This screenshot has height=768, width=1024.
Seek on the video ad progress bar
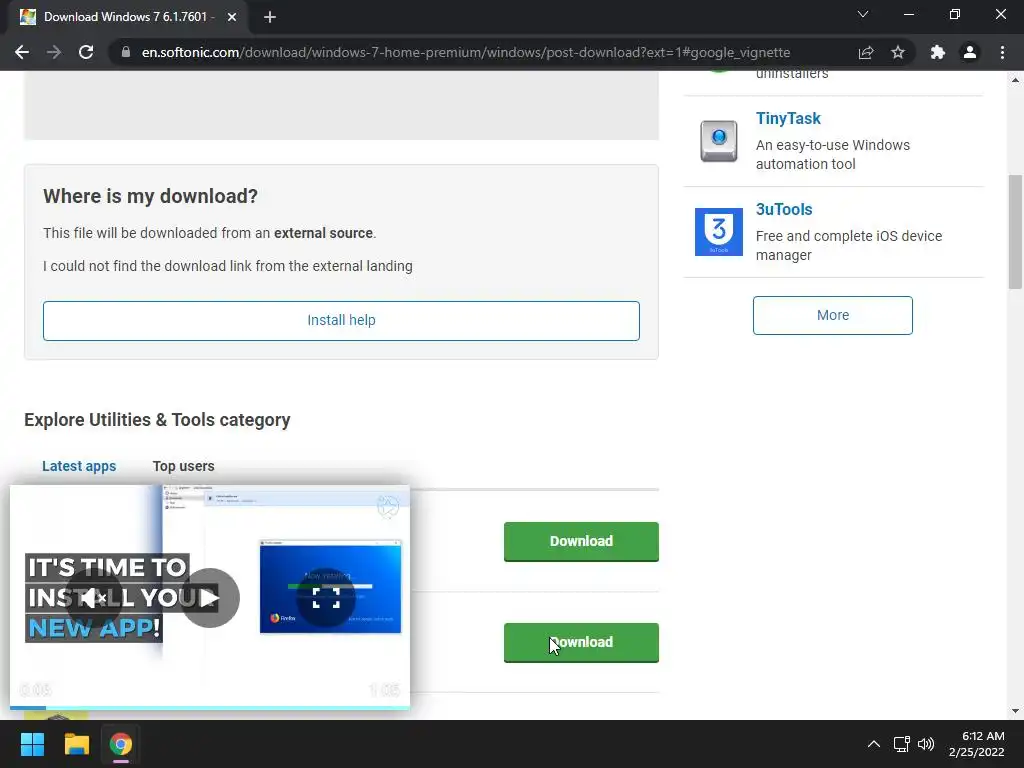[210, 707]
